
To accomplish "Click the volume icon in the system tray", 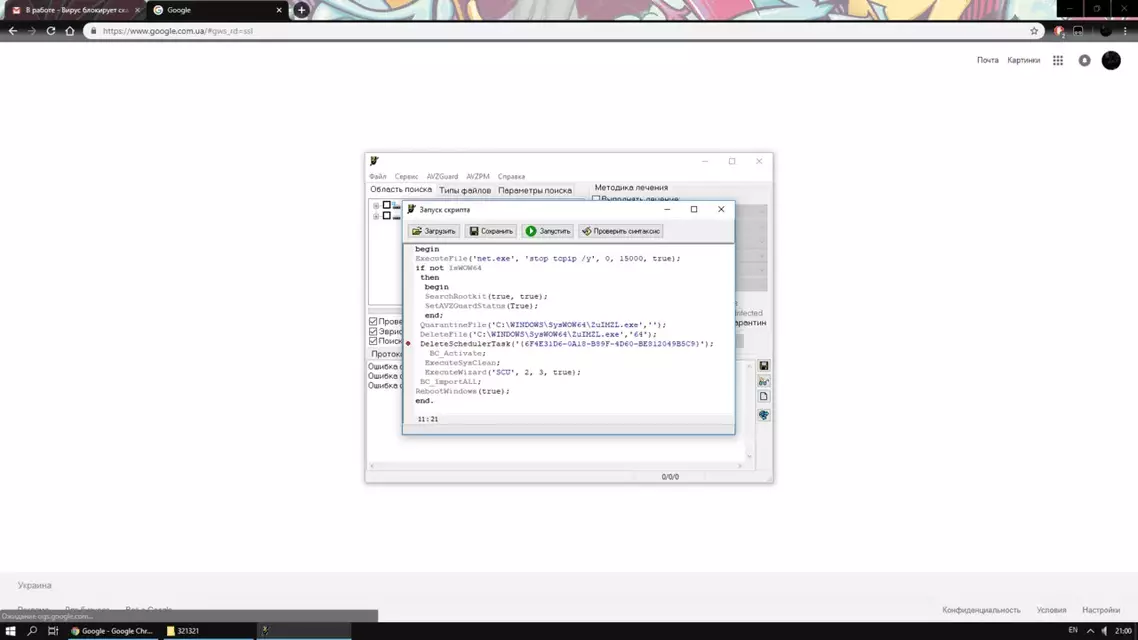I will (x=1104, y=631).
